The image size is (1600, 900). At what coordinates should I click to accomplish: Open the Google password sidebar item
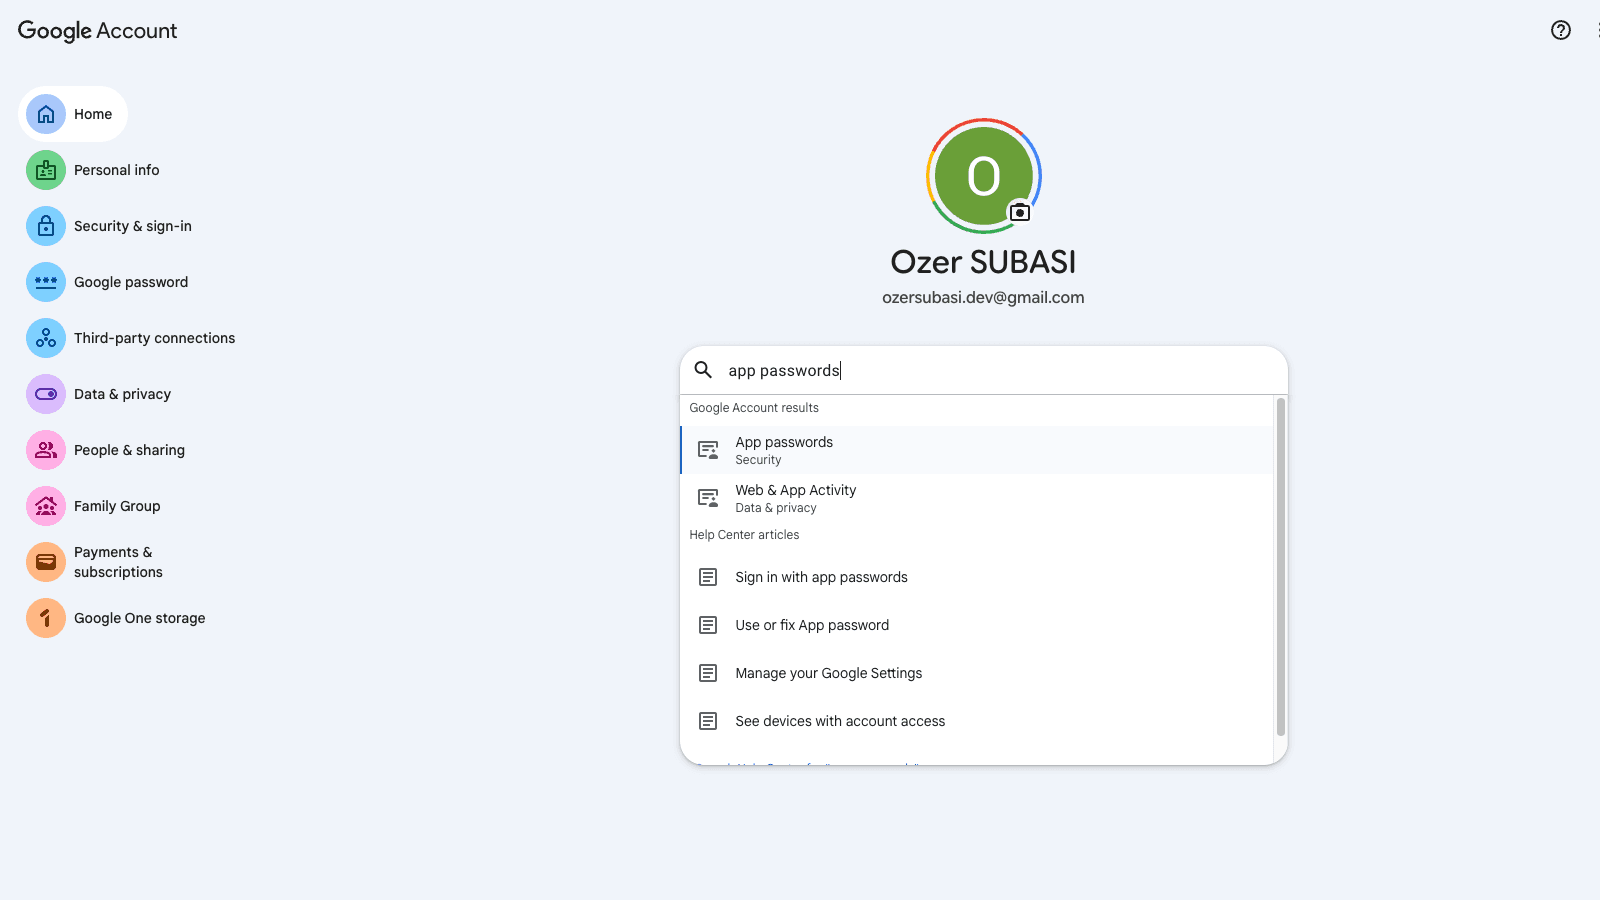coord(130,282)
